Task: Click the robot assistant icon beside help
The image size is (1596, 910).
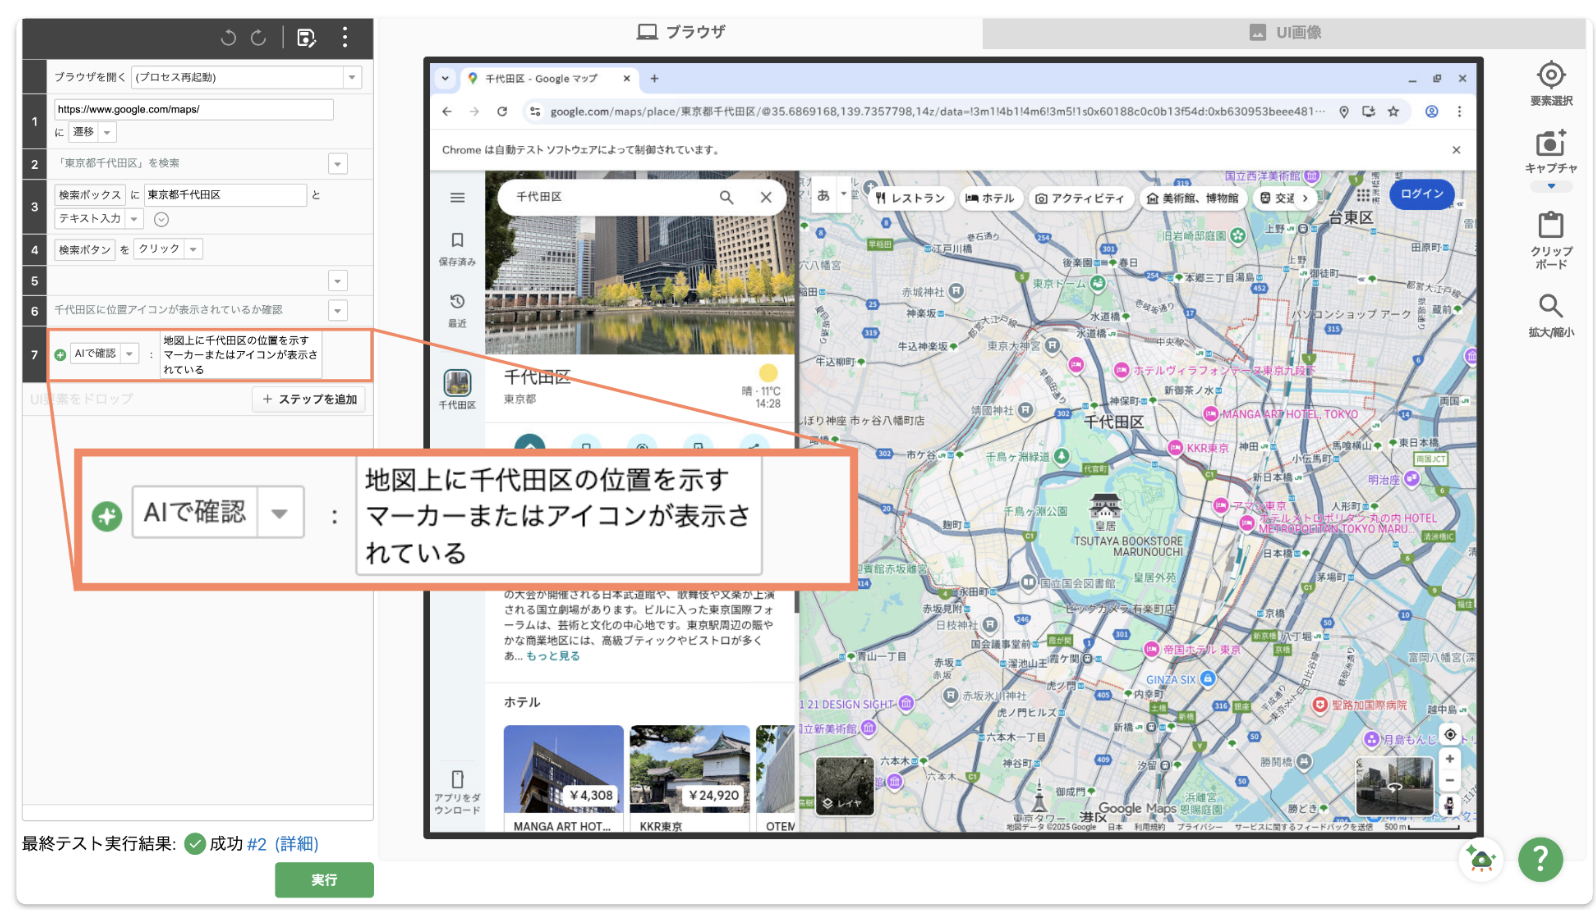Action: click(1481, 859)
